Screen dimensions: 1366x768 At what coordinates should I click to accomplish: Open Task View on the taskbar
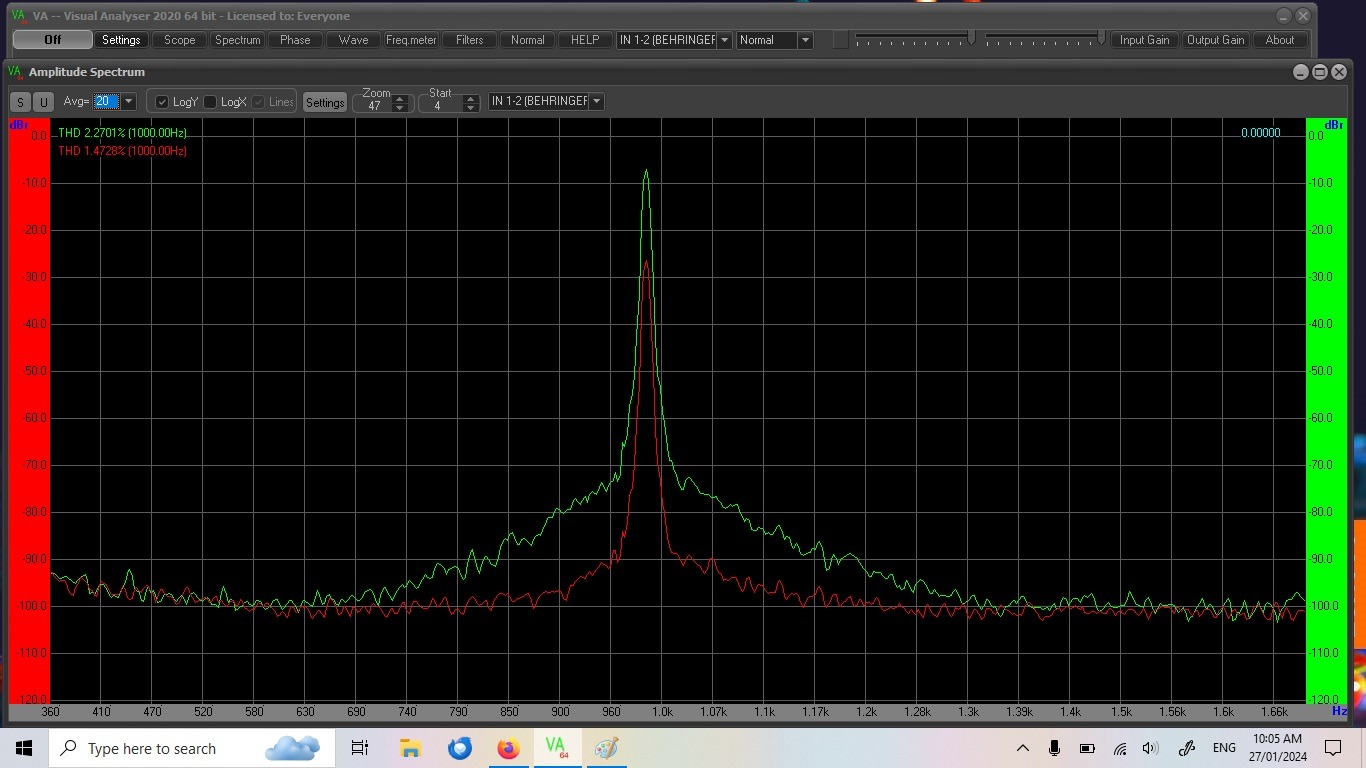click(360, 748)
